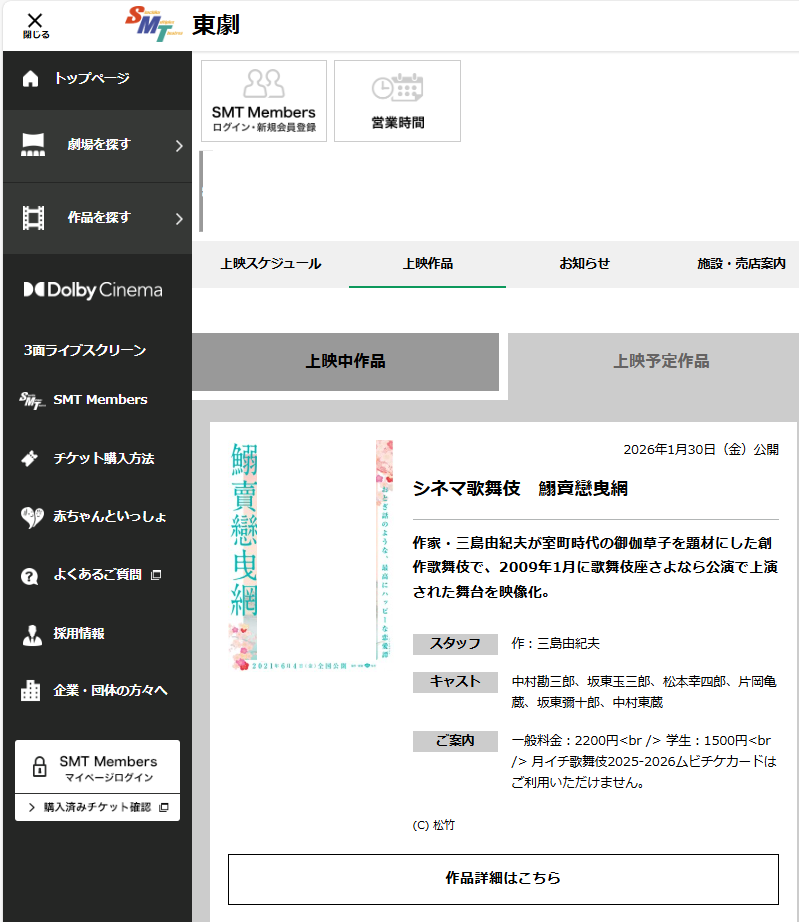Switch to 上映スケジュール tab
This screenshot has height=922, width=799.
click(x=271, y=263)
